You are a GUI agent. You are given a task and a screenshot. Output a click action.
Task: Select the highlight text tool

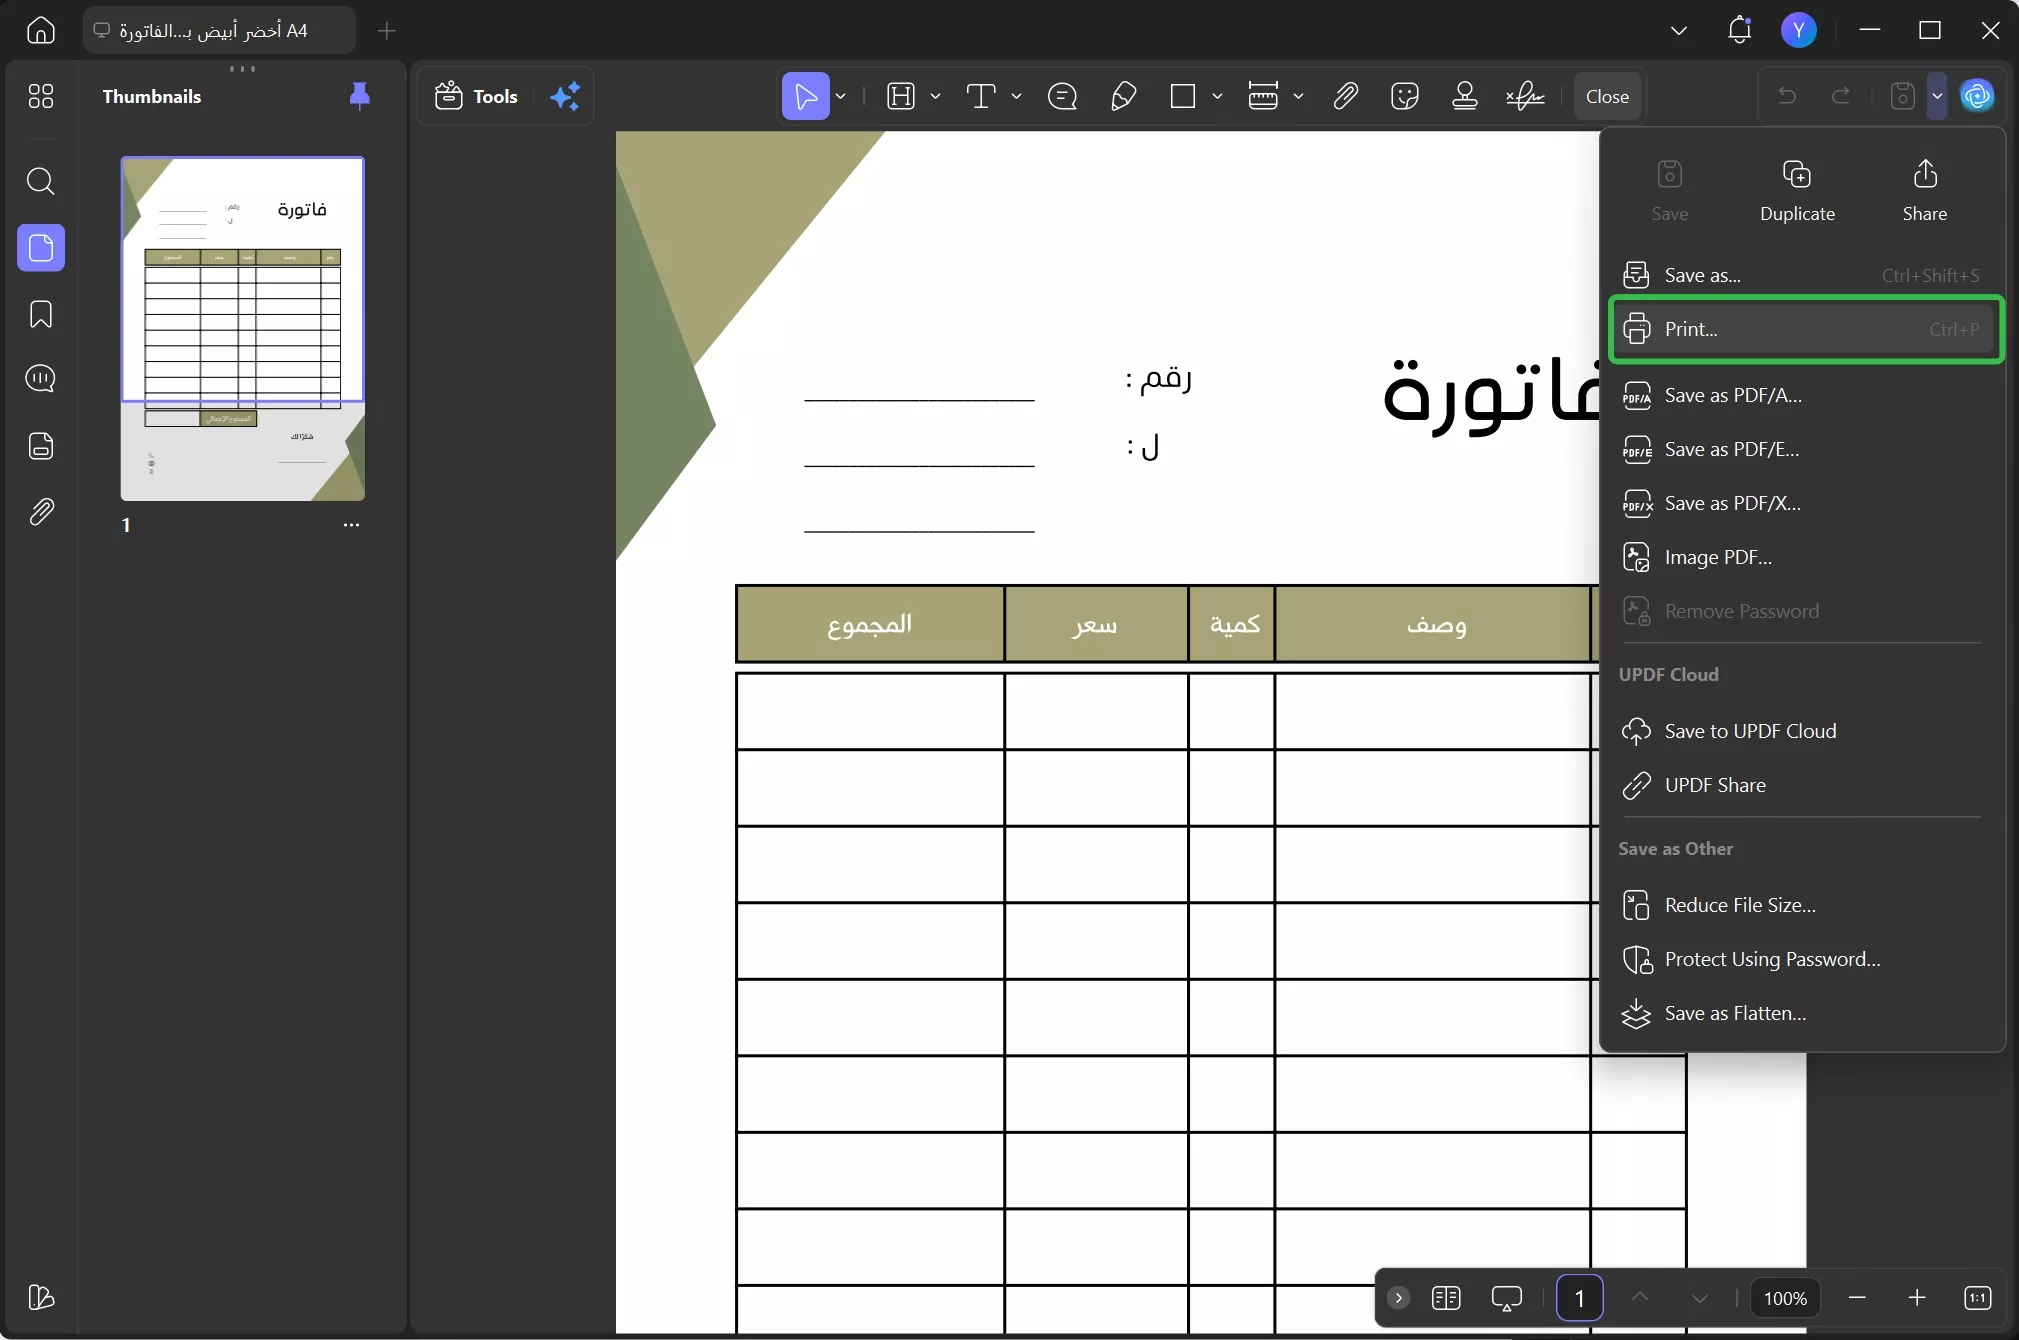(901, 96)
